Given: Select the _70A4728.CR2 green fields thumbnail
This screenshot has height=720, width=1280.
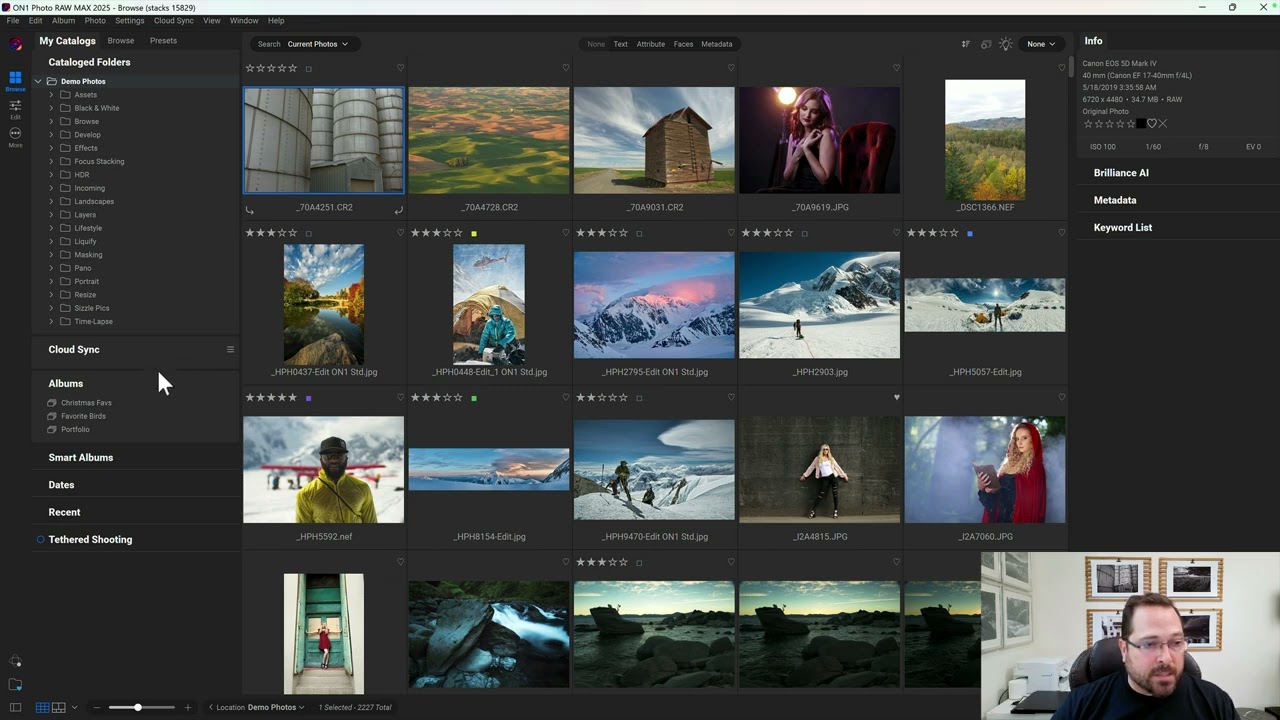Looking at the screenshot, I should click(x=489, y=140).
